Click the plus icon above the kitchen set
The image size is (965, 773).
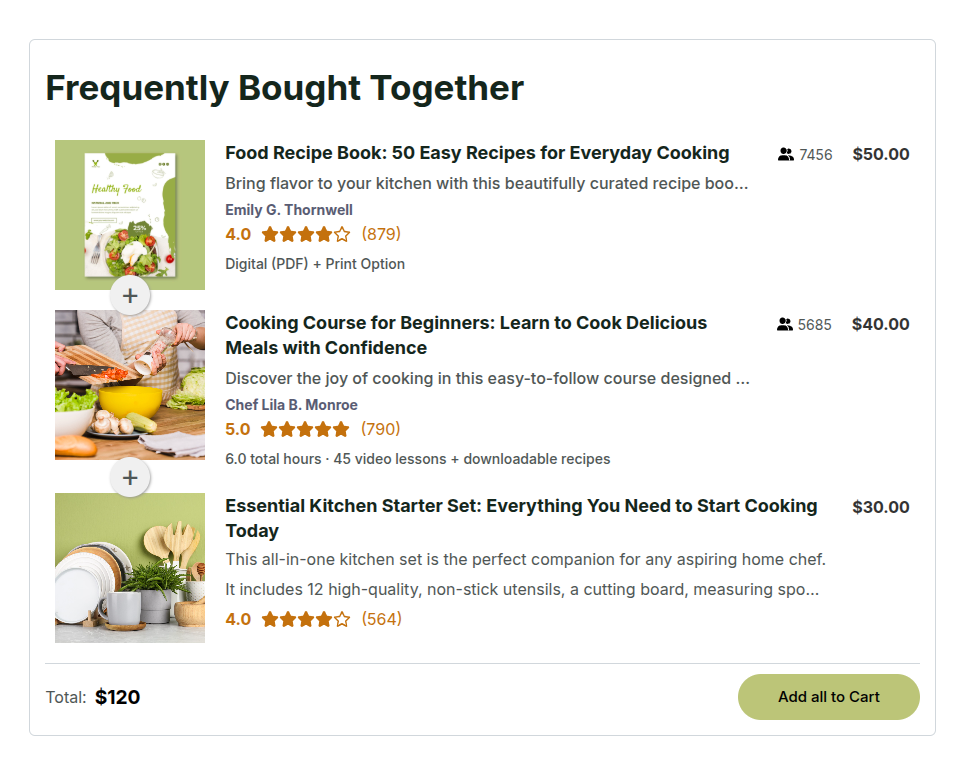pos(130,478)
